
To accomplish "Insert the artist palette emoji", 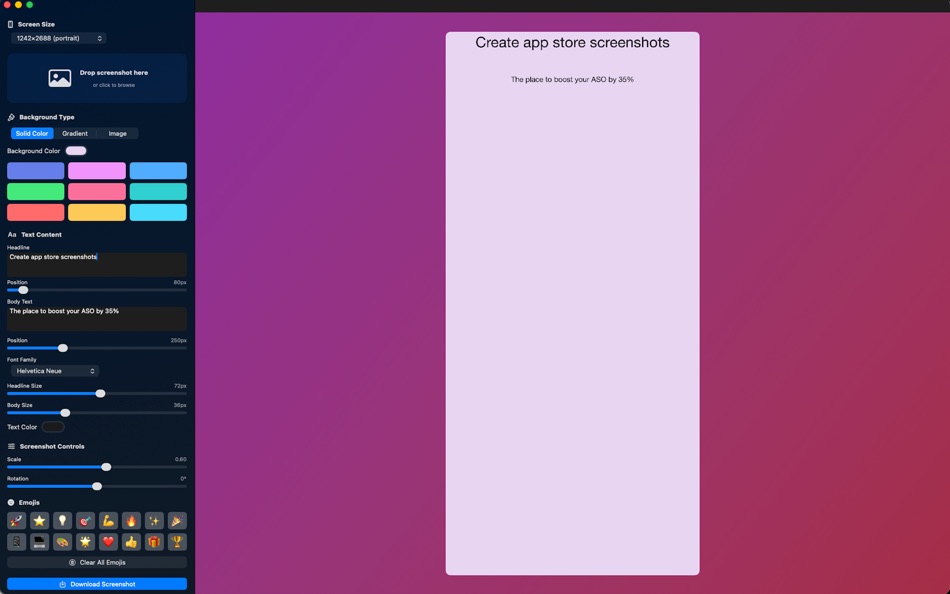I will pyautogui.click(x=61, y=542).
